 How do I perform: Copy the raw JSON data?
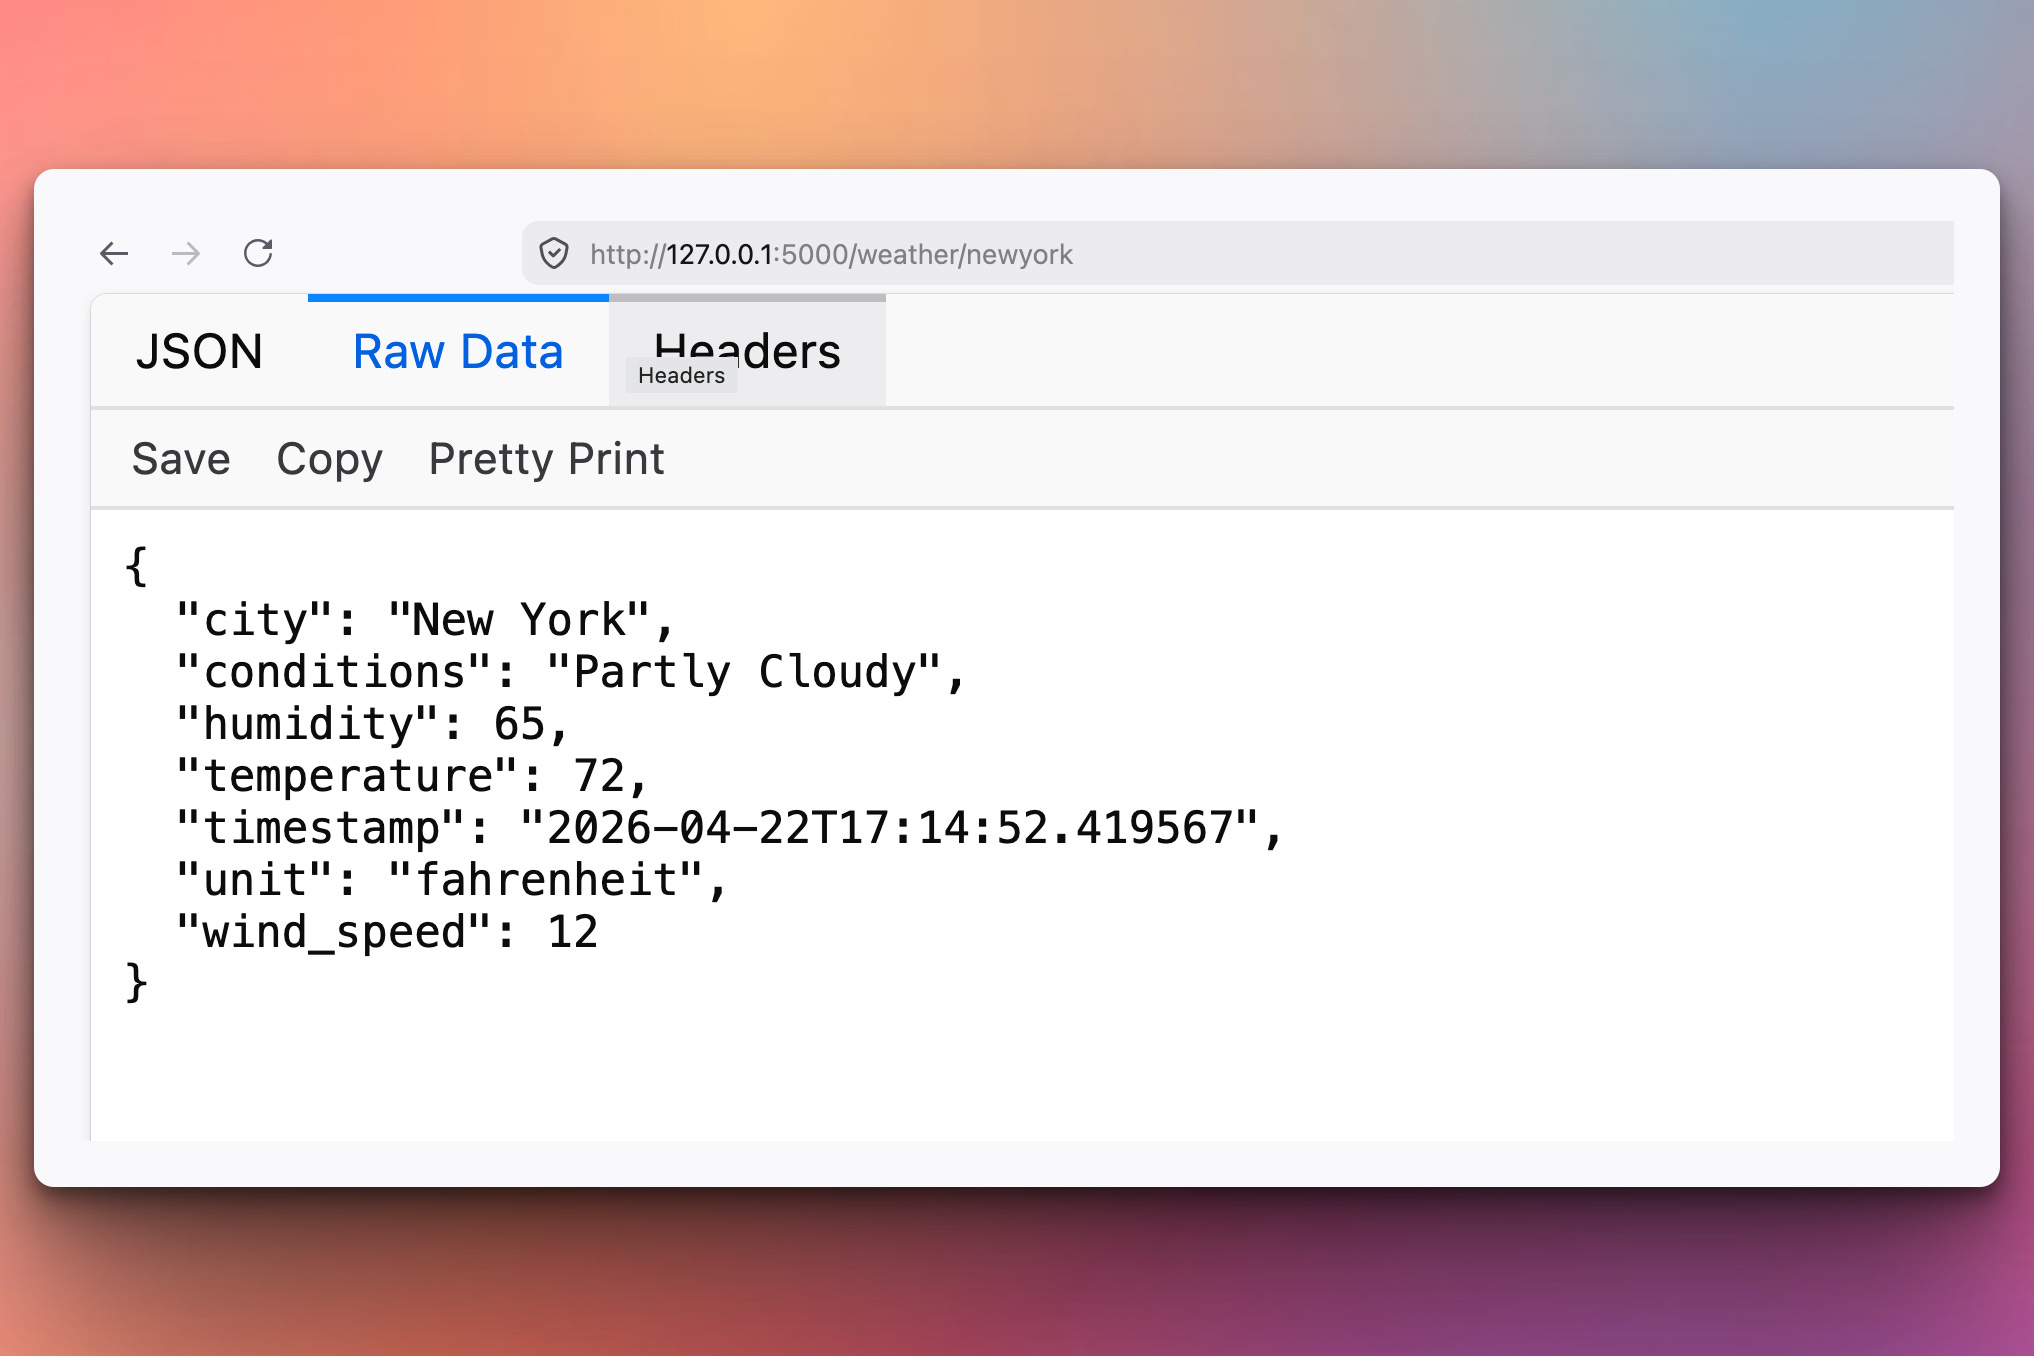(x=329, y=459)
